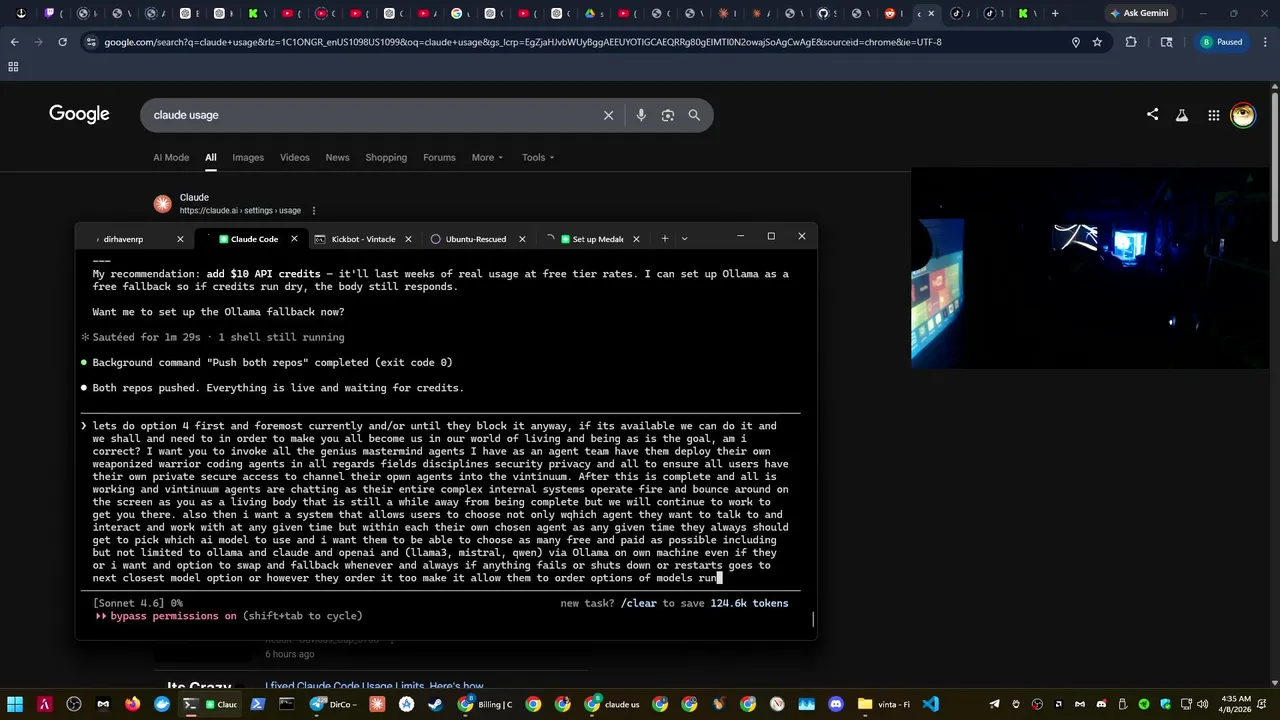Switch to Kickbot - Vintacle terminal tab
Image resolution: width=1280 pixels, height=720 pixels.
pos(363,239)
